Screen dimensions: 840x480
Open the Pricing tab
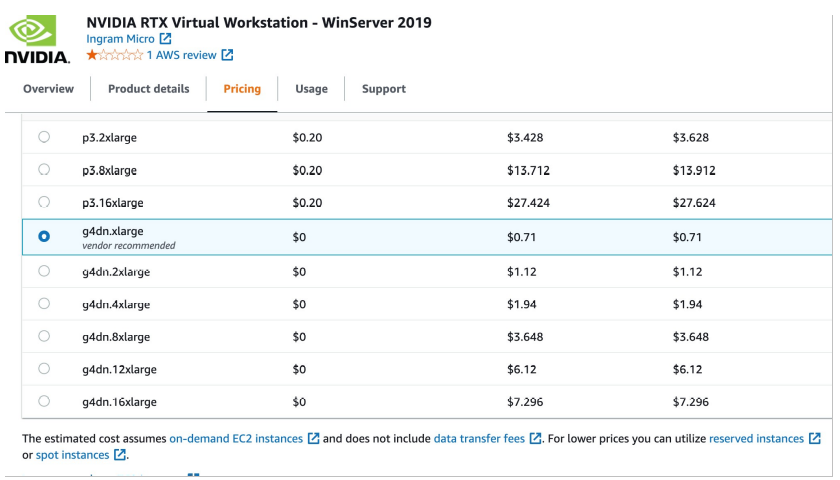[242, 89]
